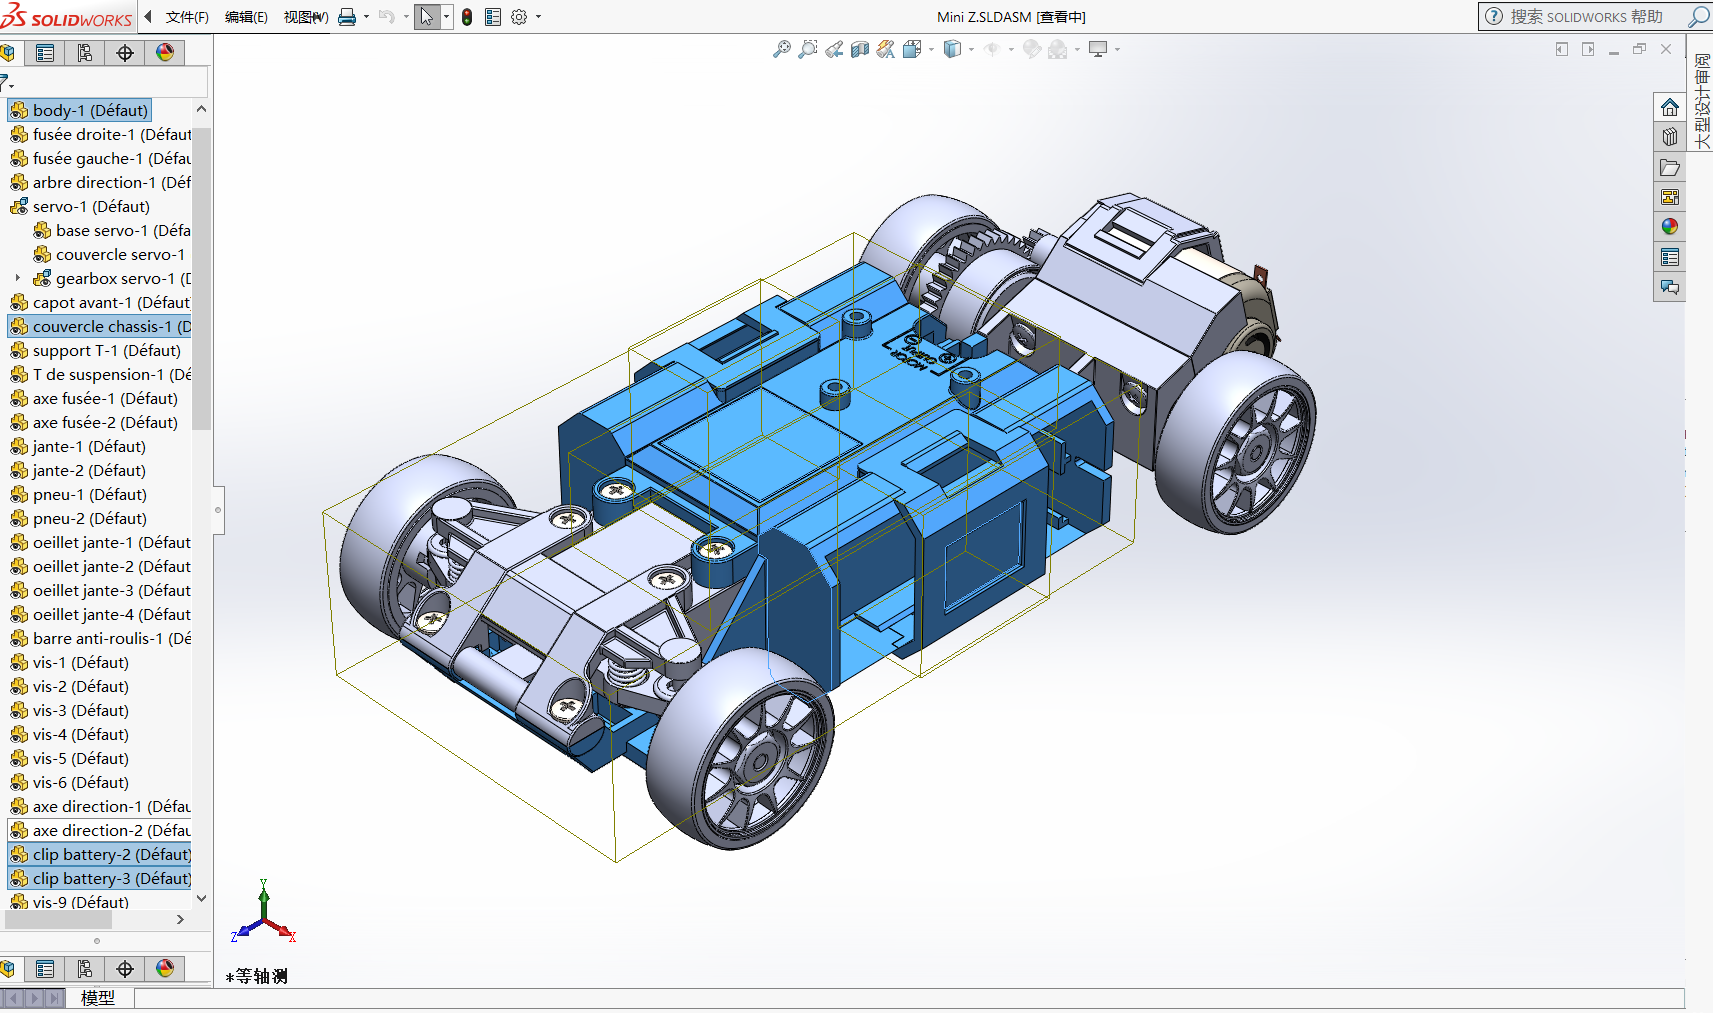Open the File Explorer folder icon in task pane

(x=1669, y=167)
